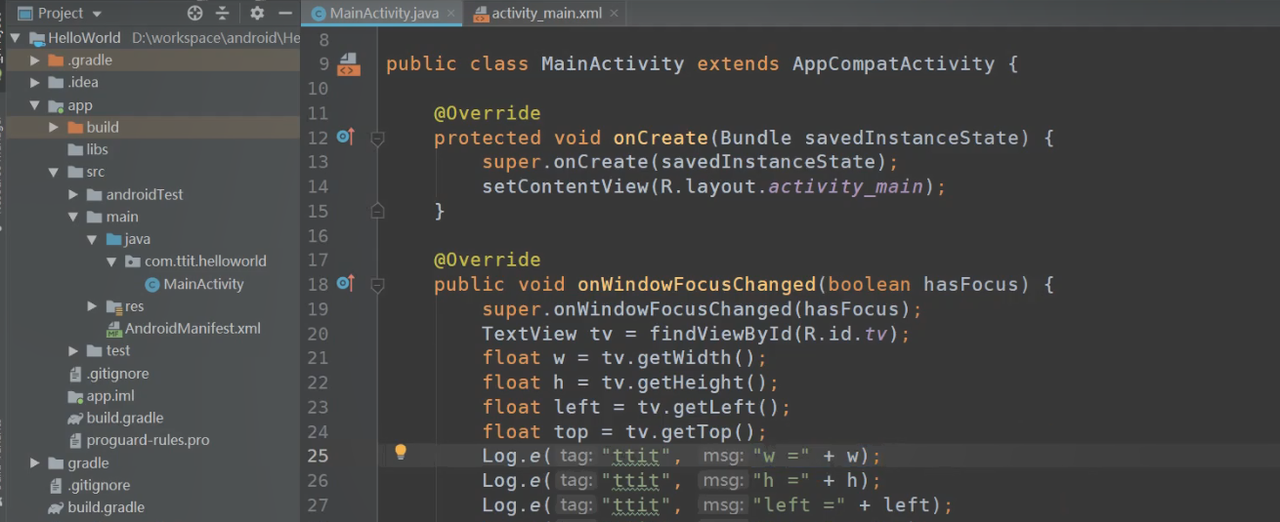Viewport: 1280px width, 522px height.
Task: Click the related XML file gutter icon
Action: pyautogui.click(x=348, y=64)
